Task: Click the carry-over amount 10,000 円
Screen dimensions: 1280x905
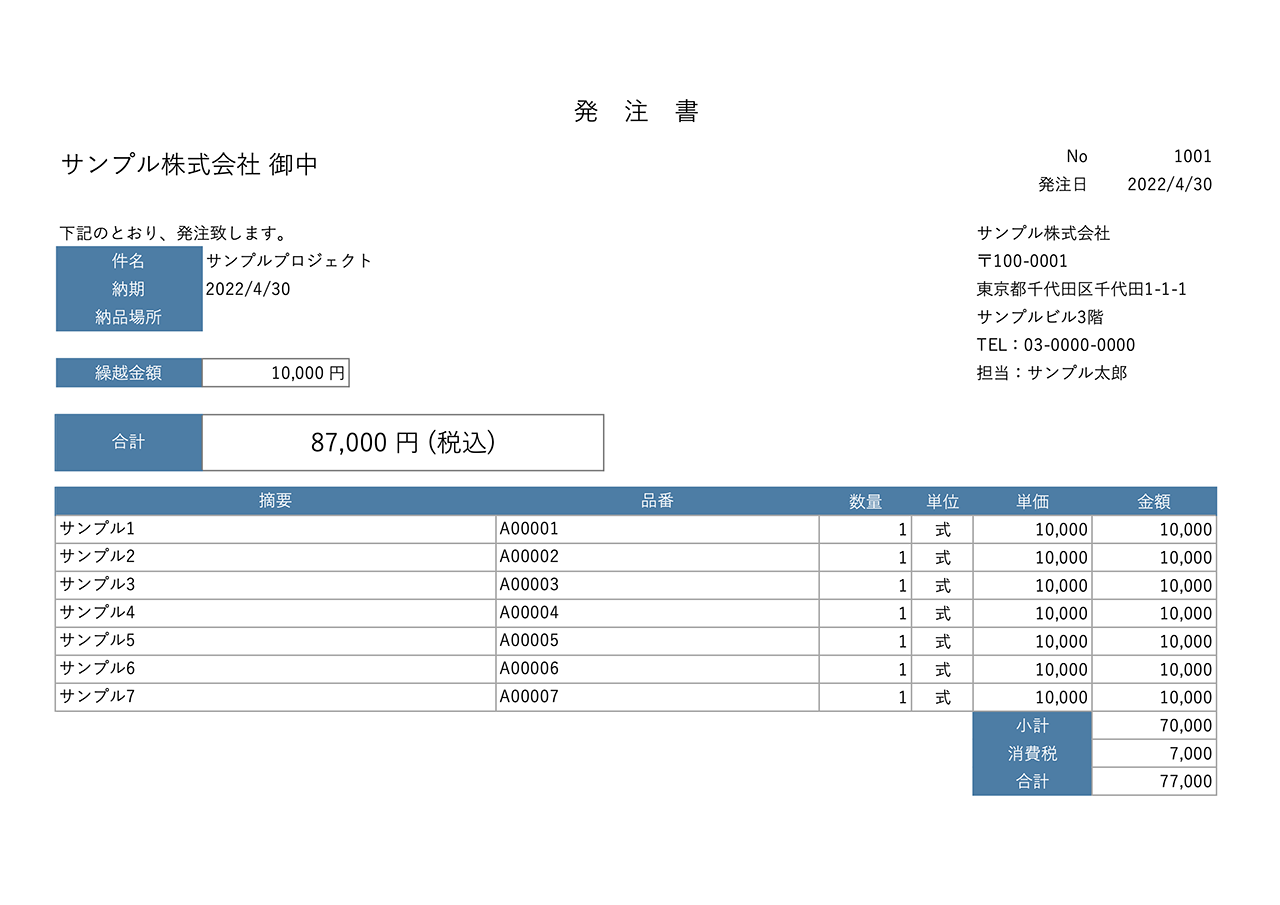Action: click(276, 373)
